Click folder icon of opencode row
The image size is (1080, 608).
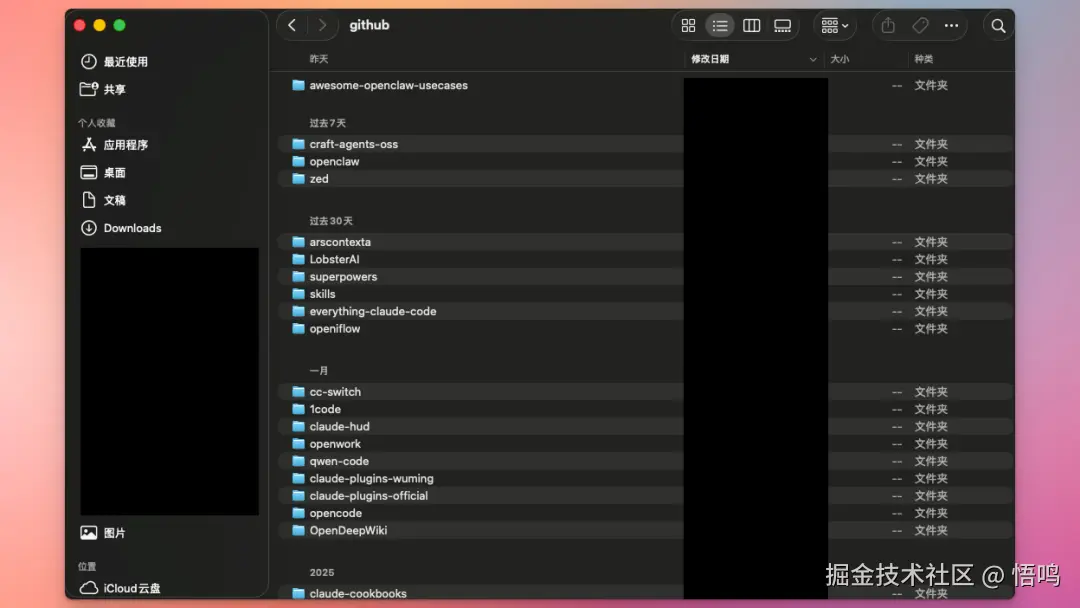pyautogui.click(x=298, y=513)
